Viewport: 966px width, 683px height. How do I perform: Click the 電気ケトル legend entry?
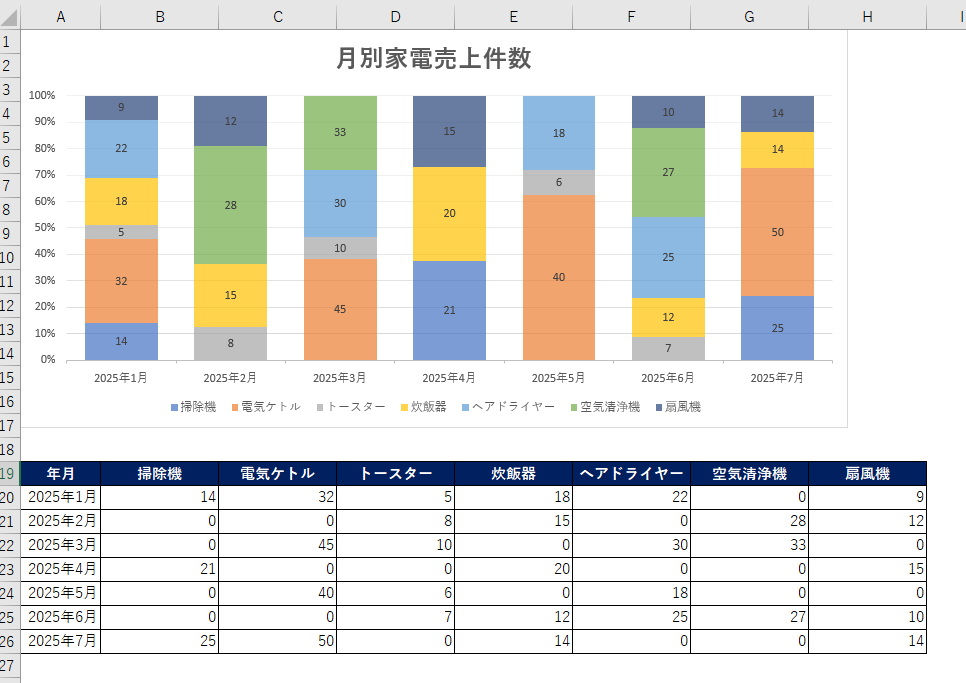[266, 407]
